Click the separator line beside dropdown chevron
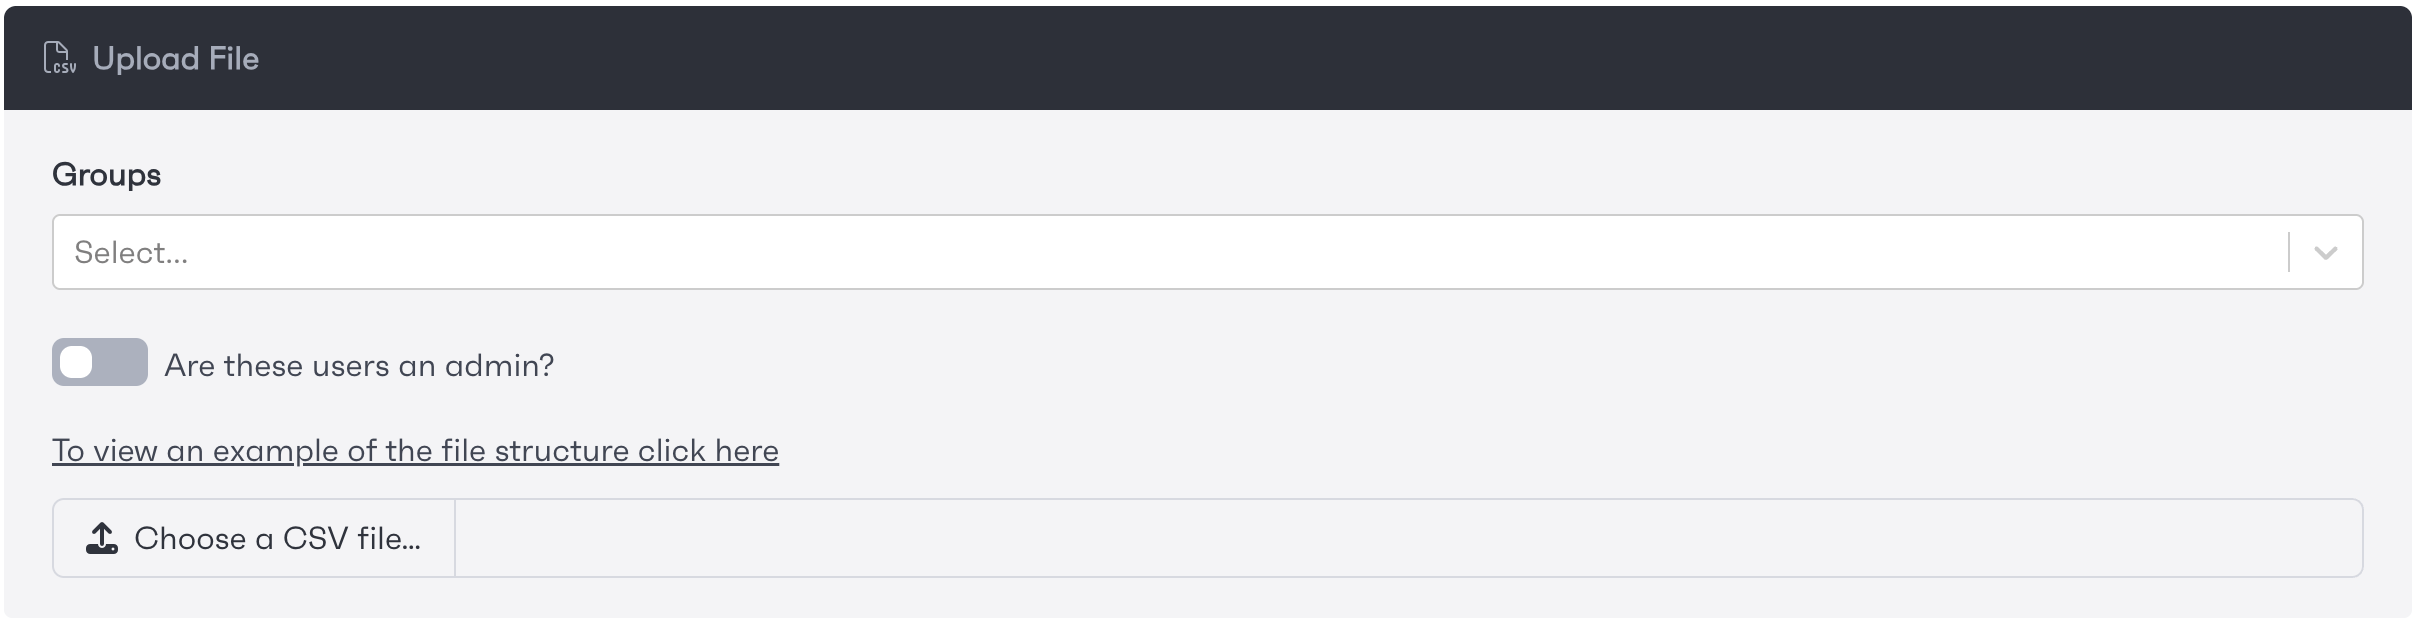The width and height of the screenshot is (2420, 626). click(2289, 252)
